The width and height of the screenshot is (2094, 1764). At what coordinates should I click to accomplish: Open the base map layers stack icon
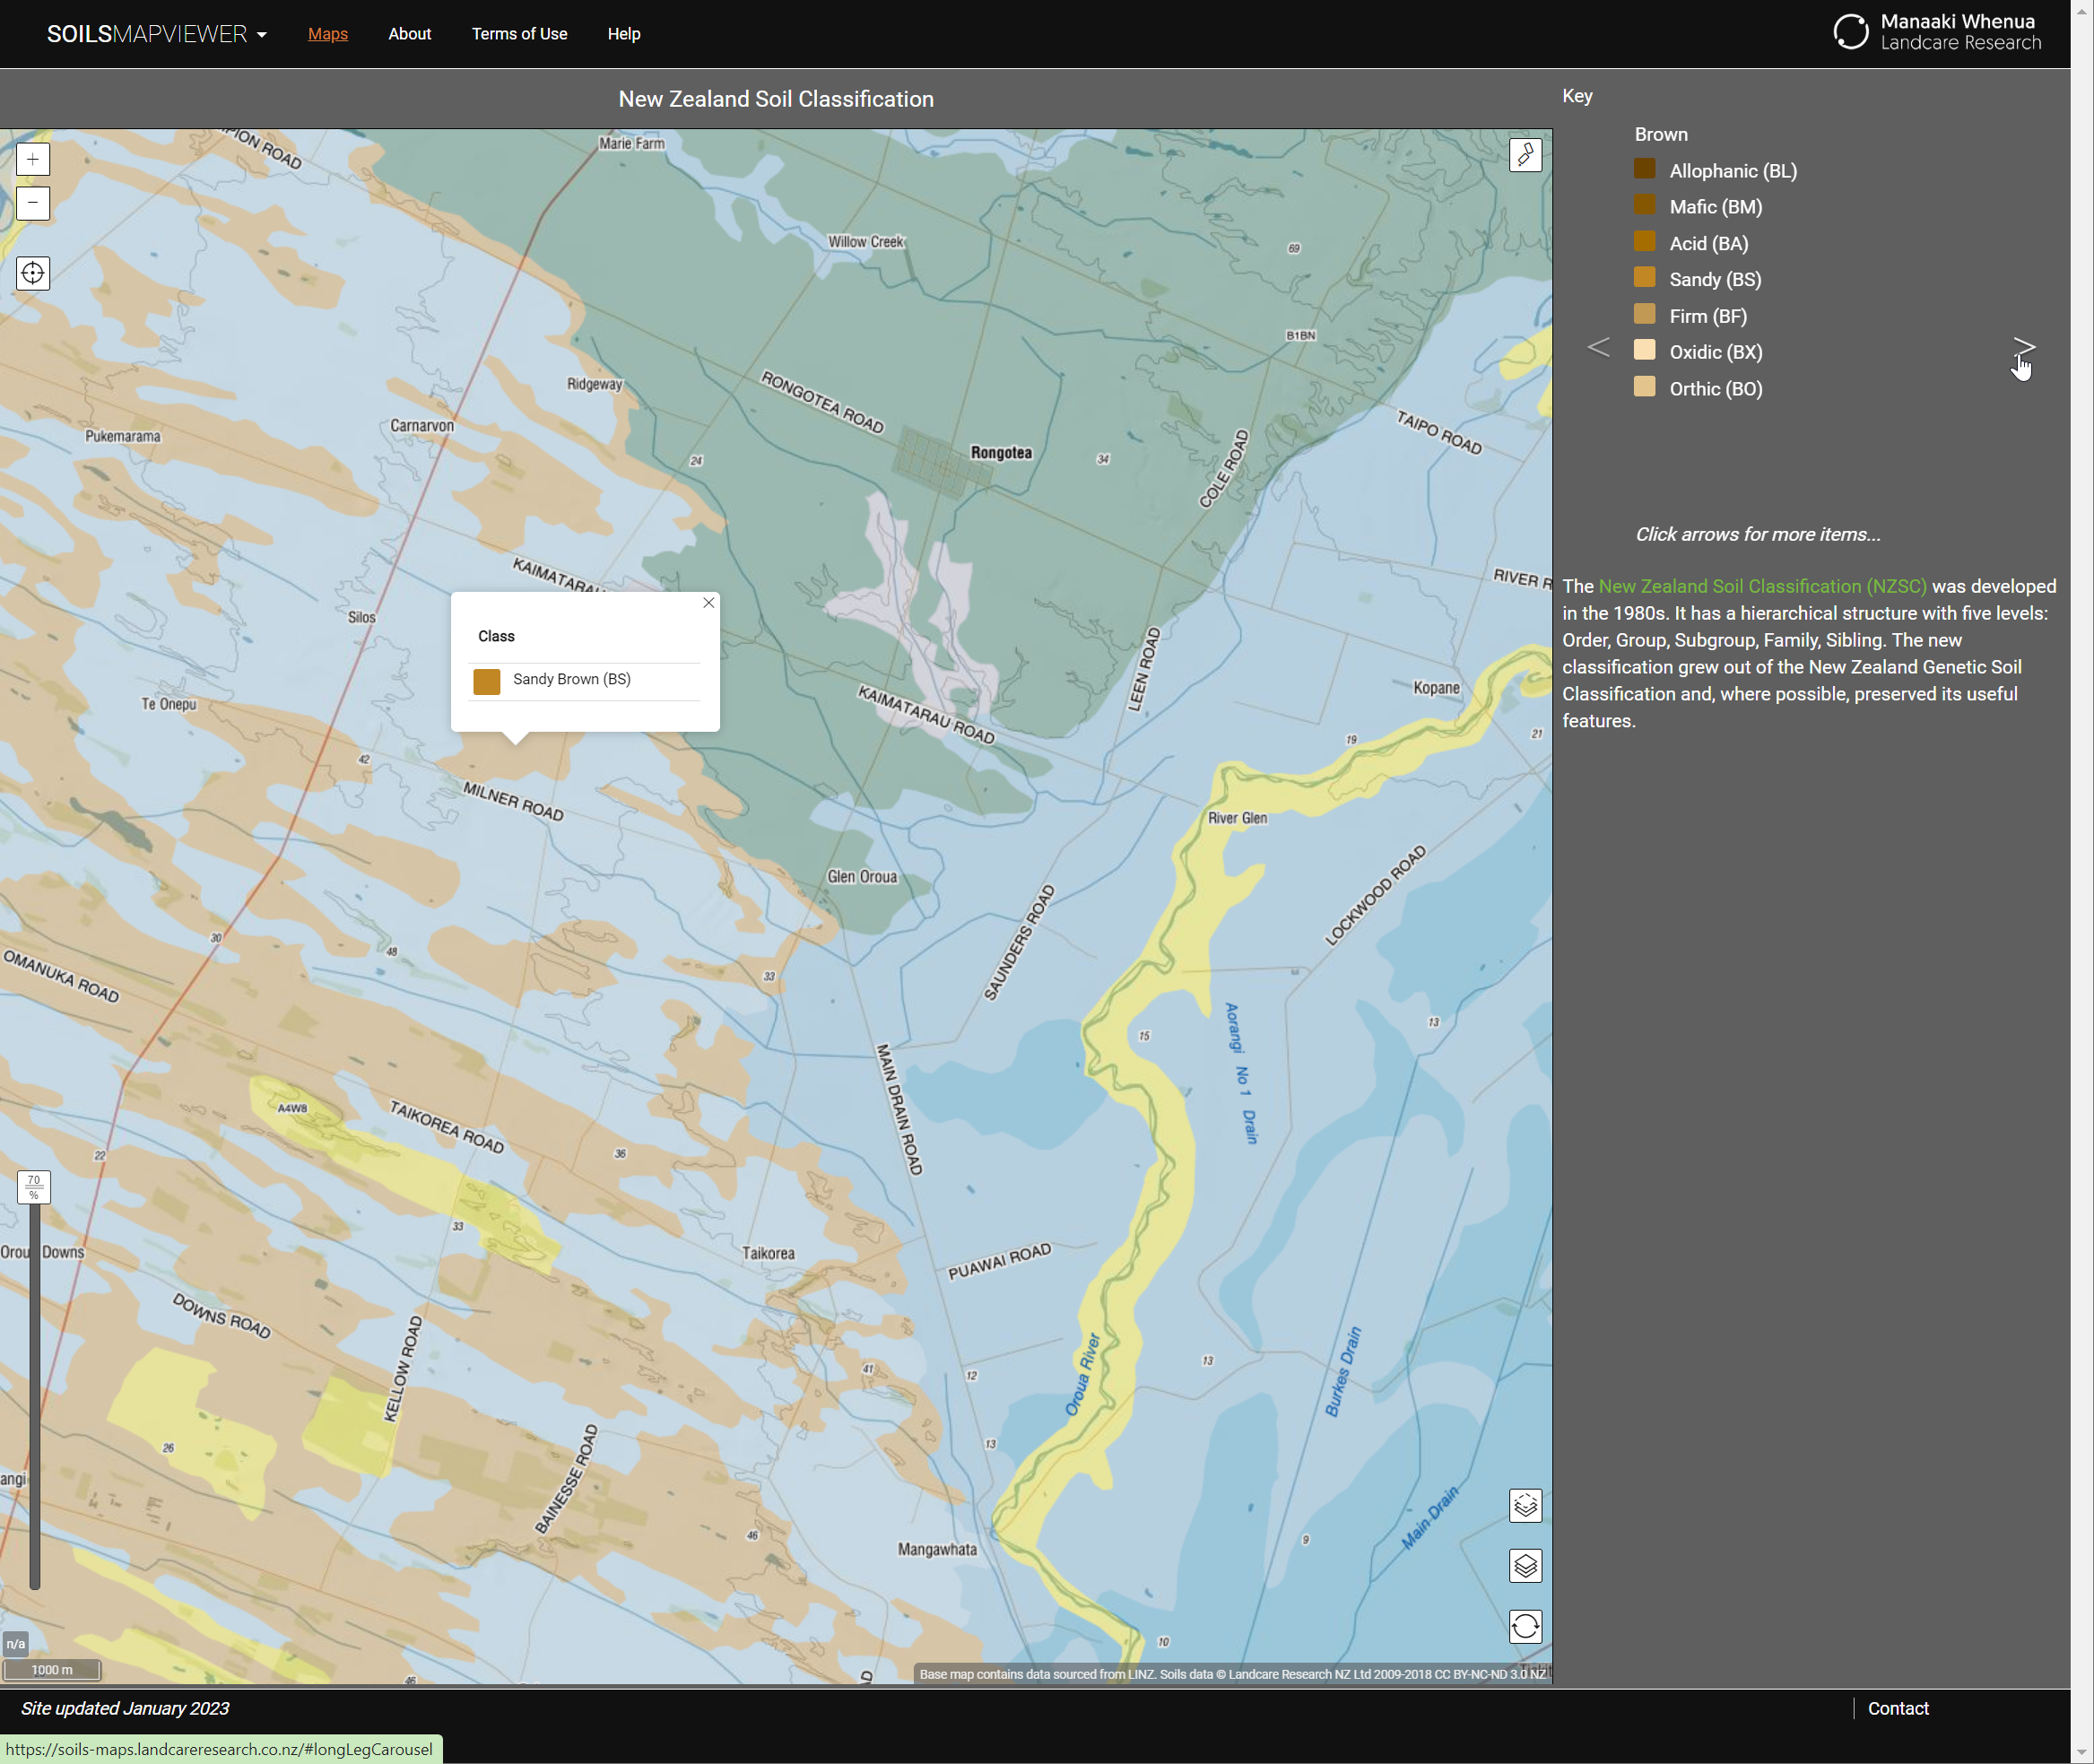(x=1525, y=1566)
